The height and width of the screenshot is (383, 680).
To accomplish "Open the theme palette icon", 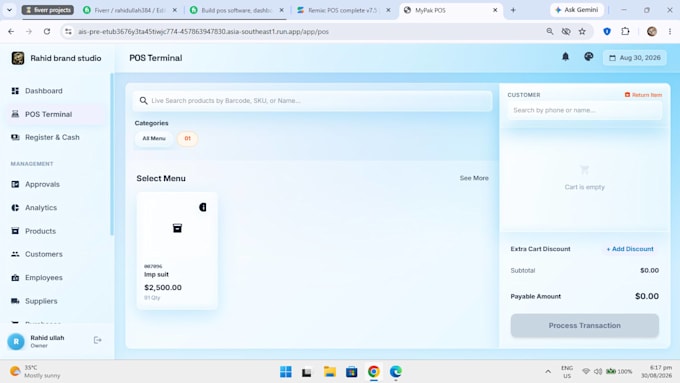I will pos(588,57).
